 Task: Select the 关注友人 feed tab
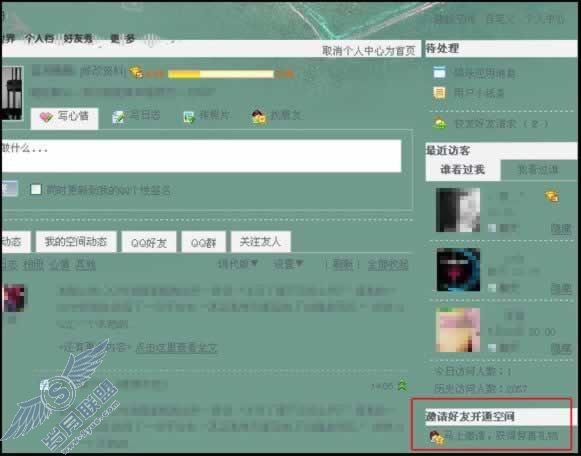click(260, 242)
